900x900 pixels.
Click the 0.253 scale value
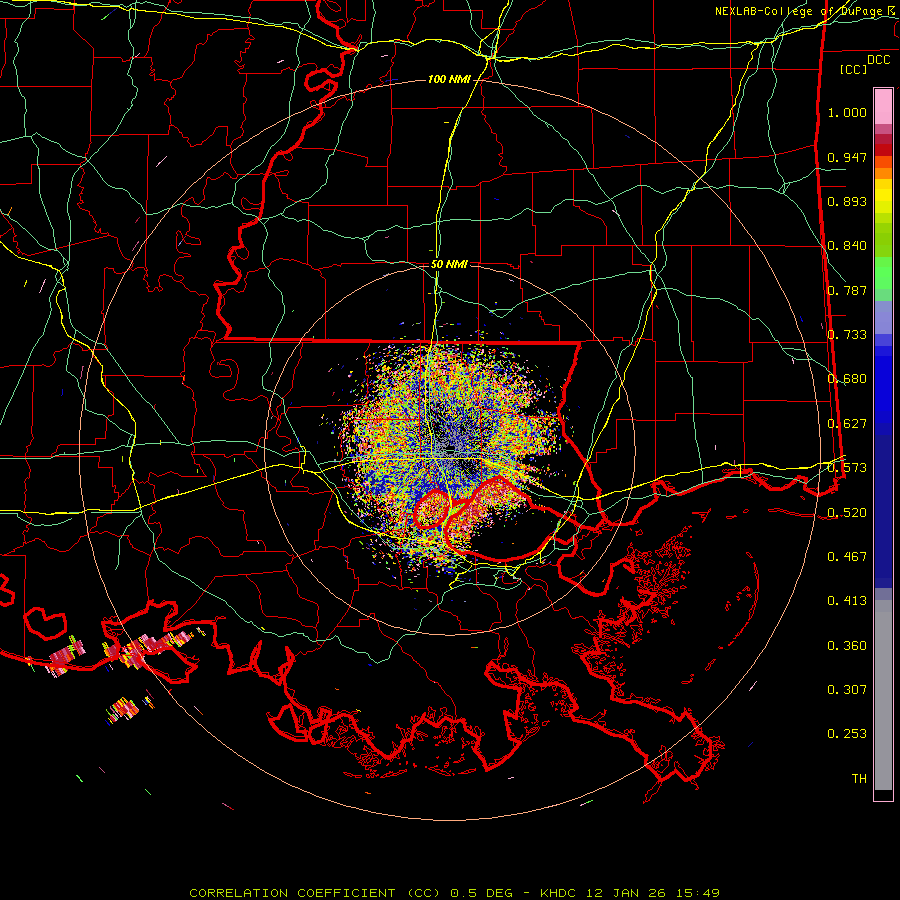(847, 734)
